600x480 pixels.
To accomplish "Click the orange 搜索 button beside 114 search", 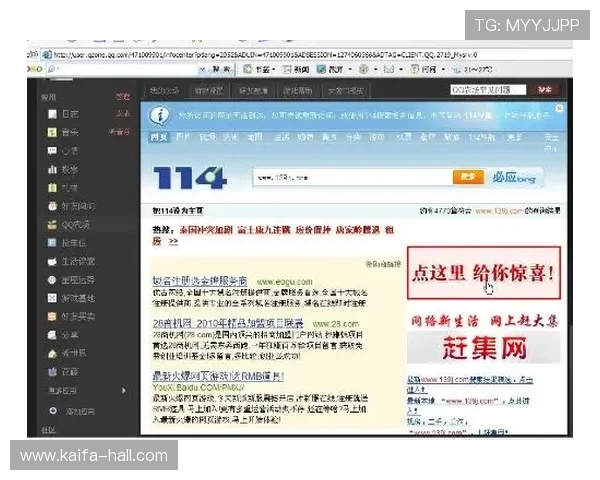I will click(x=468, y=177).
